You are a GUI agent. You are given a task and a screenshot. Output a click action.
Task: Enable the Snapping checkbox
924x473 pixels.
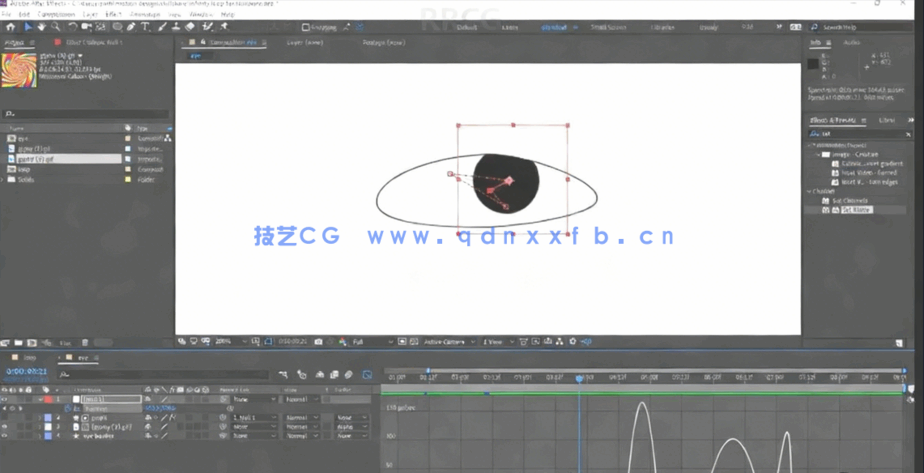(305, 27)
